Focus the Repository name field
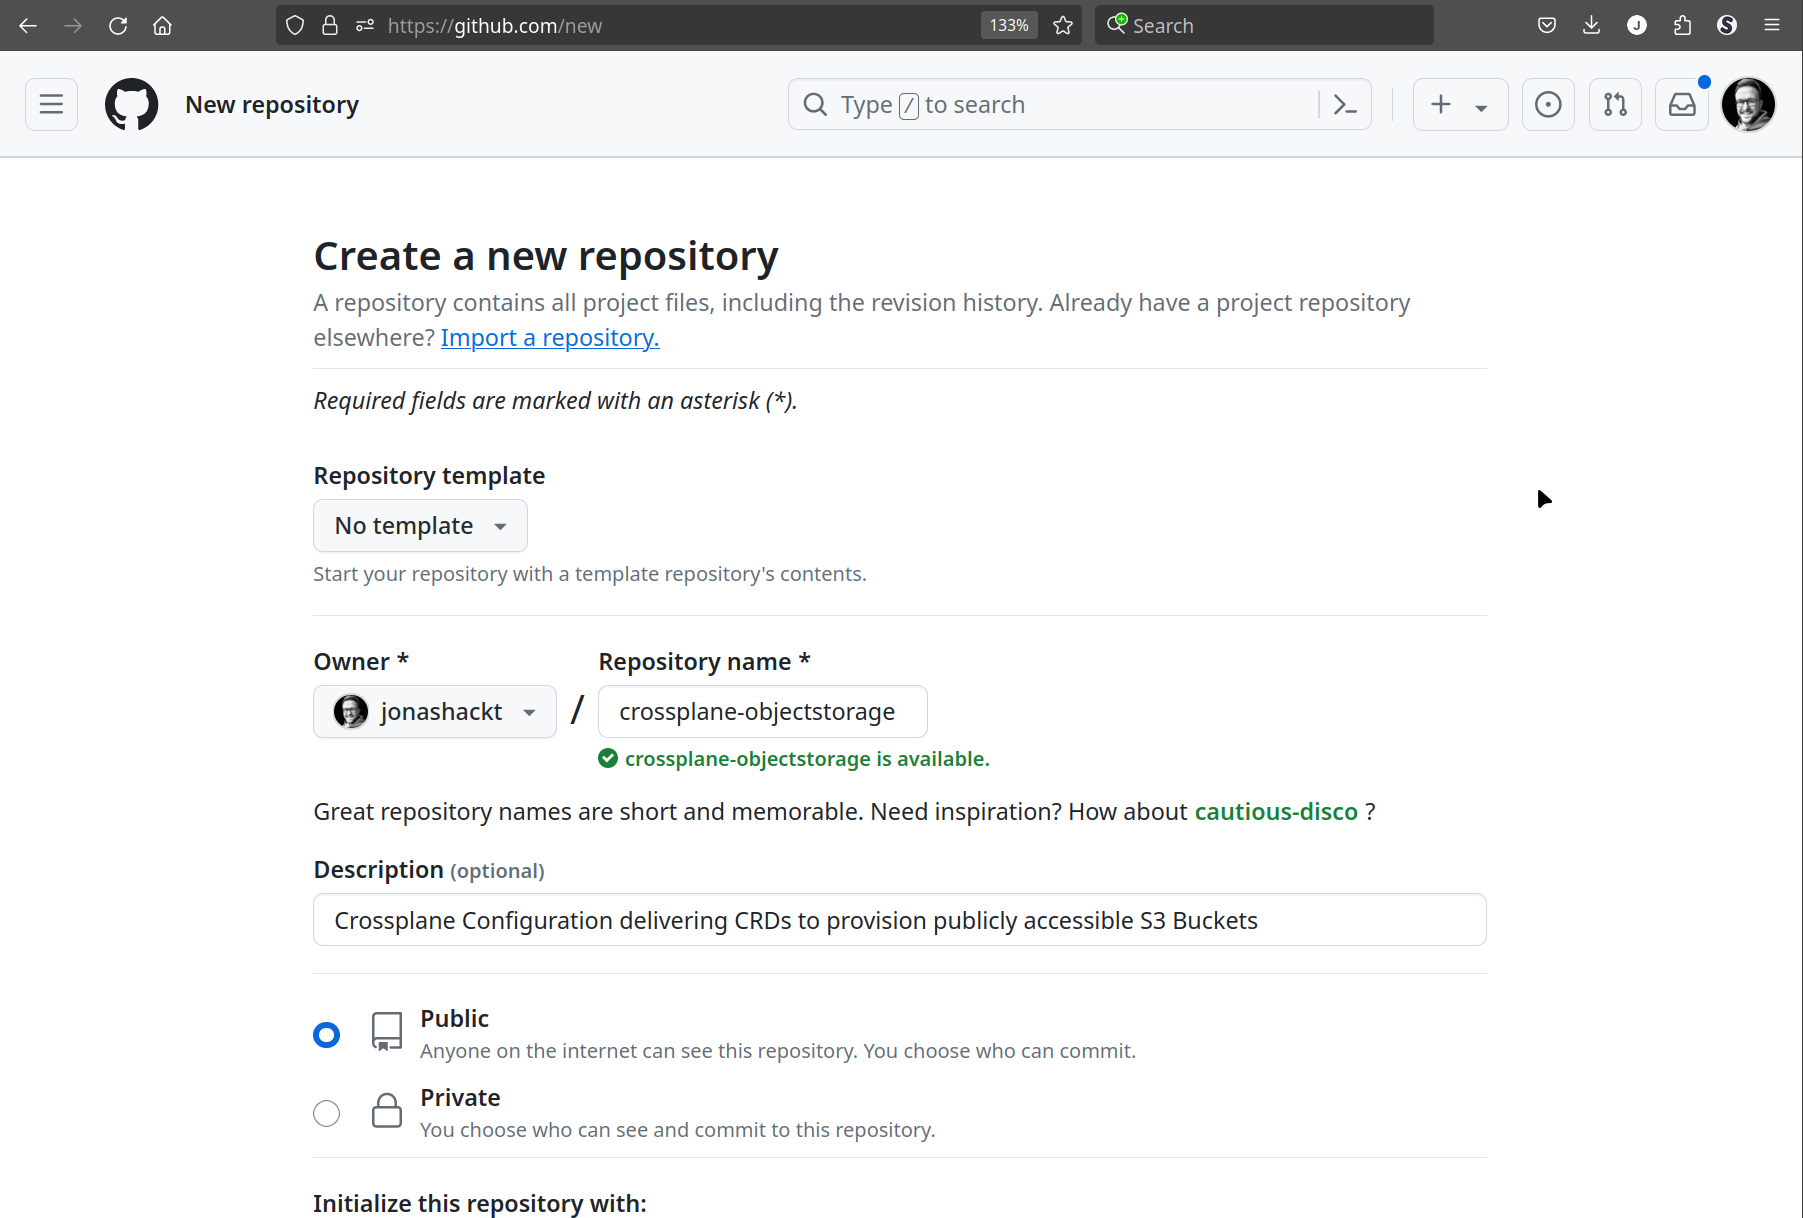The width and height of the screenshot is (1803, 1218). pos(763,711)
